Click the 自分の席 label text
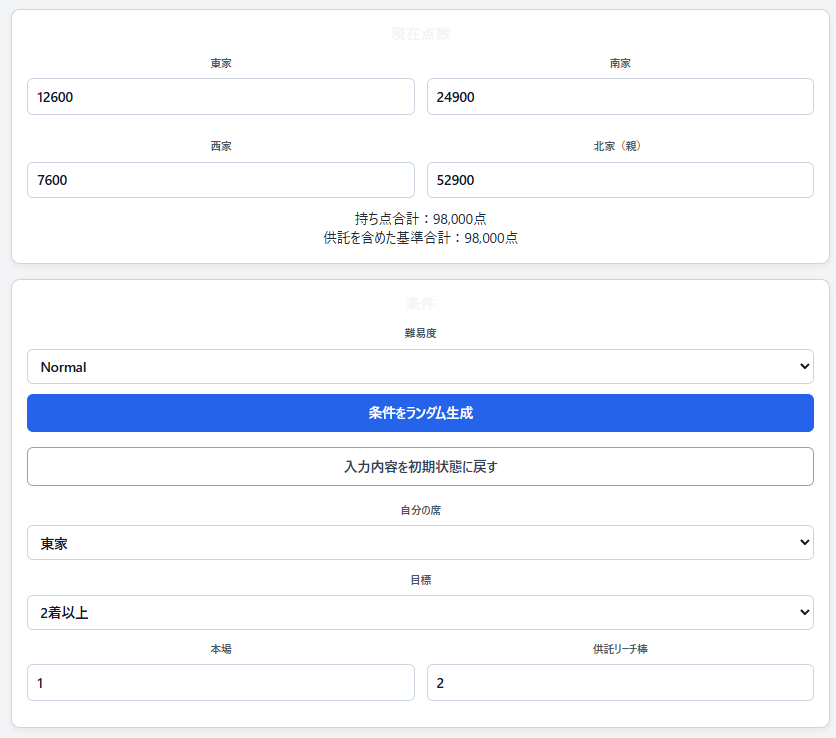The image size is (836, 738). (420, 510)
